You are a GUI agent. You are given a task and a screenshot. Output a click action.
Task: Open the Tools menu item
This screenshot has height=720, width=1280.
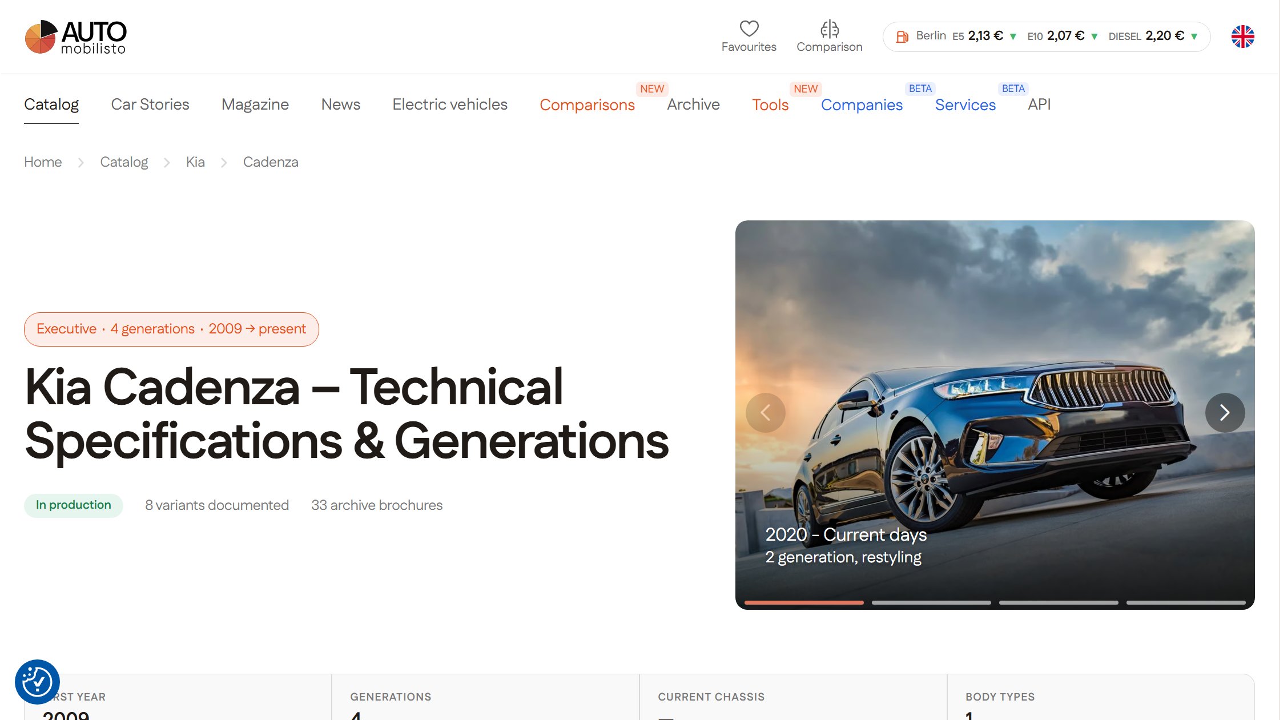(x=770, y=105)
